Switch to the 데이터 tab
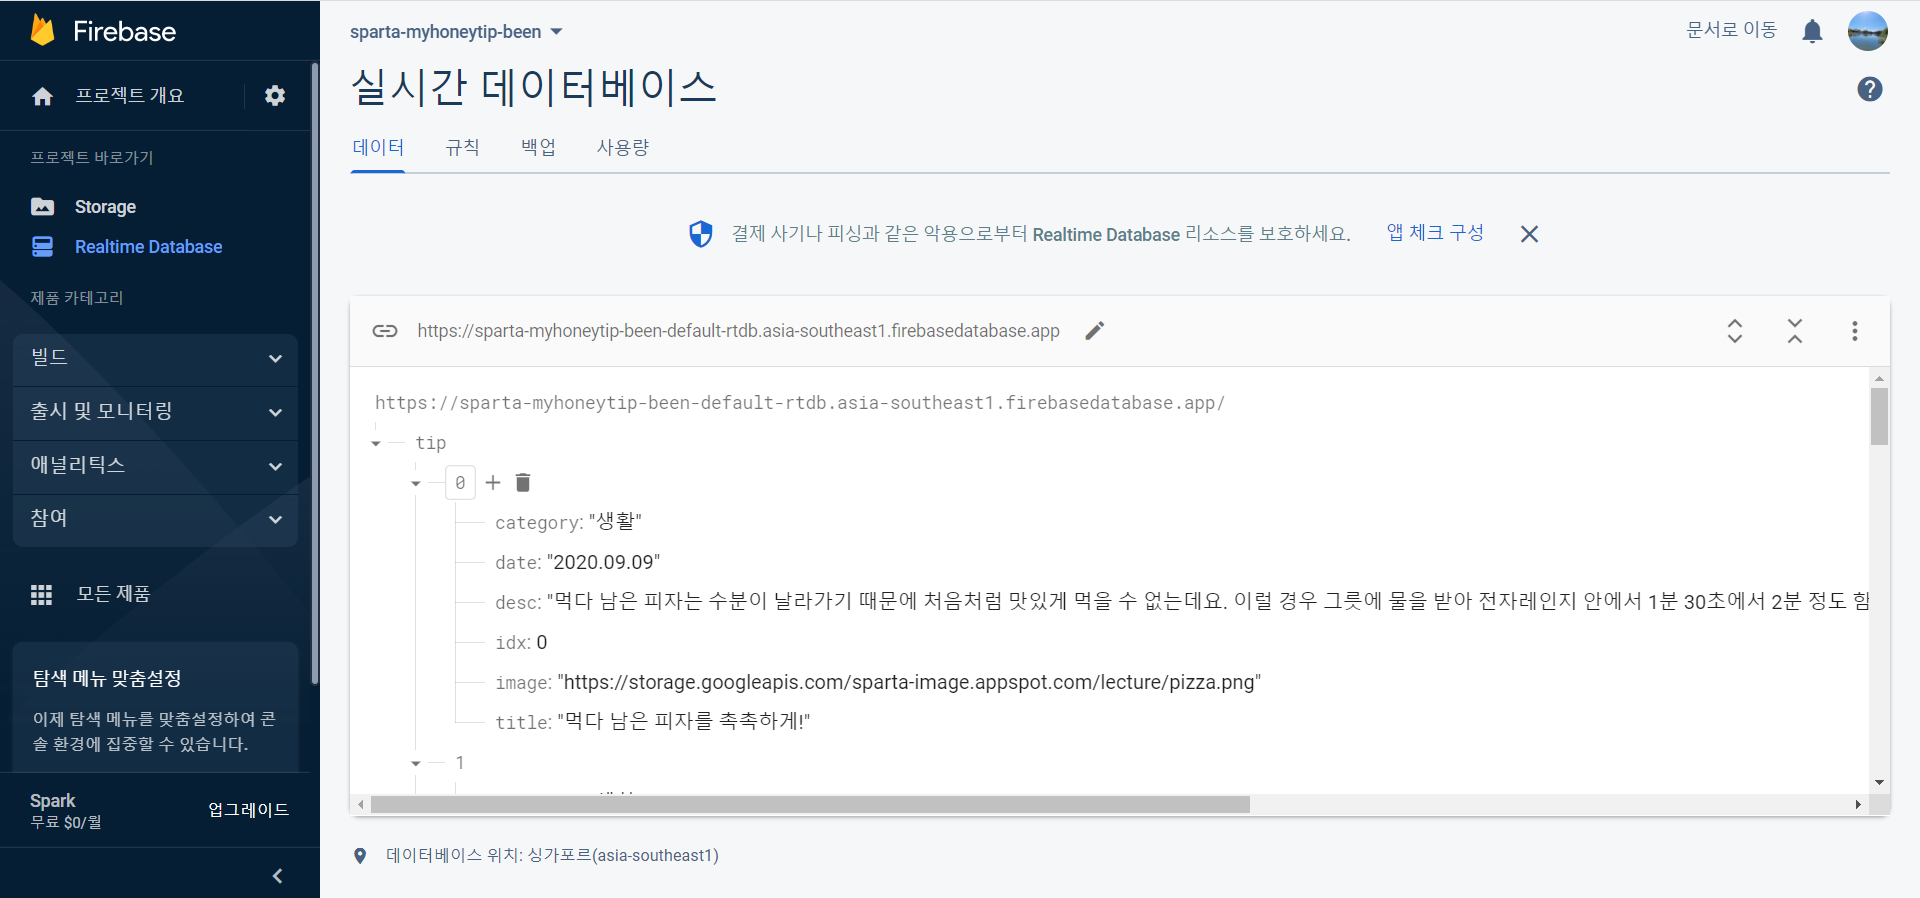 click(x=378, y=148)
